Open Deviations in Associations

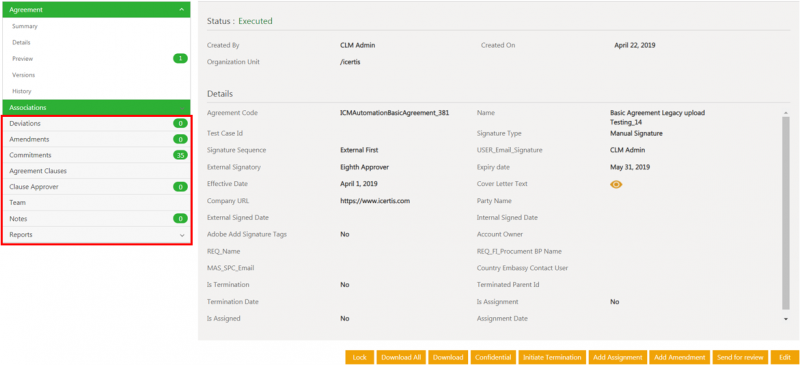[x=97, y=124]
